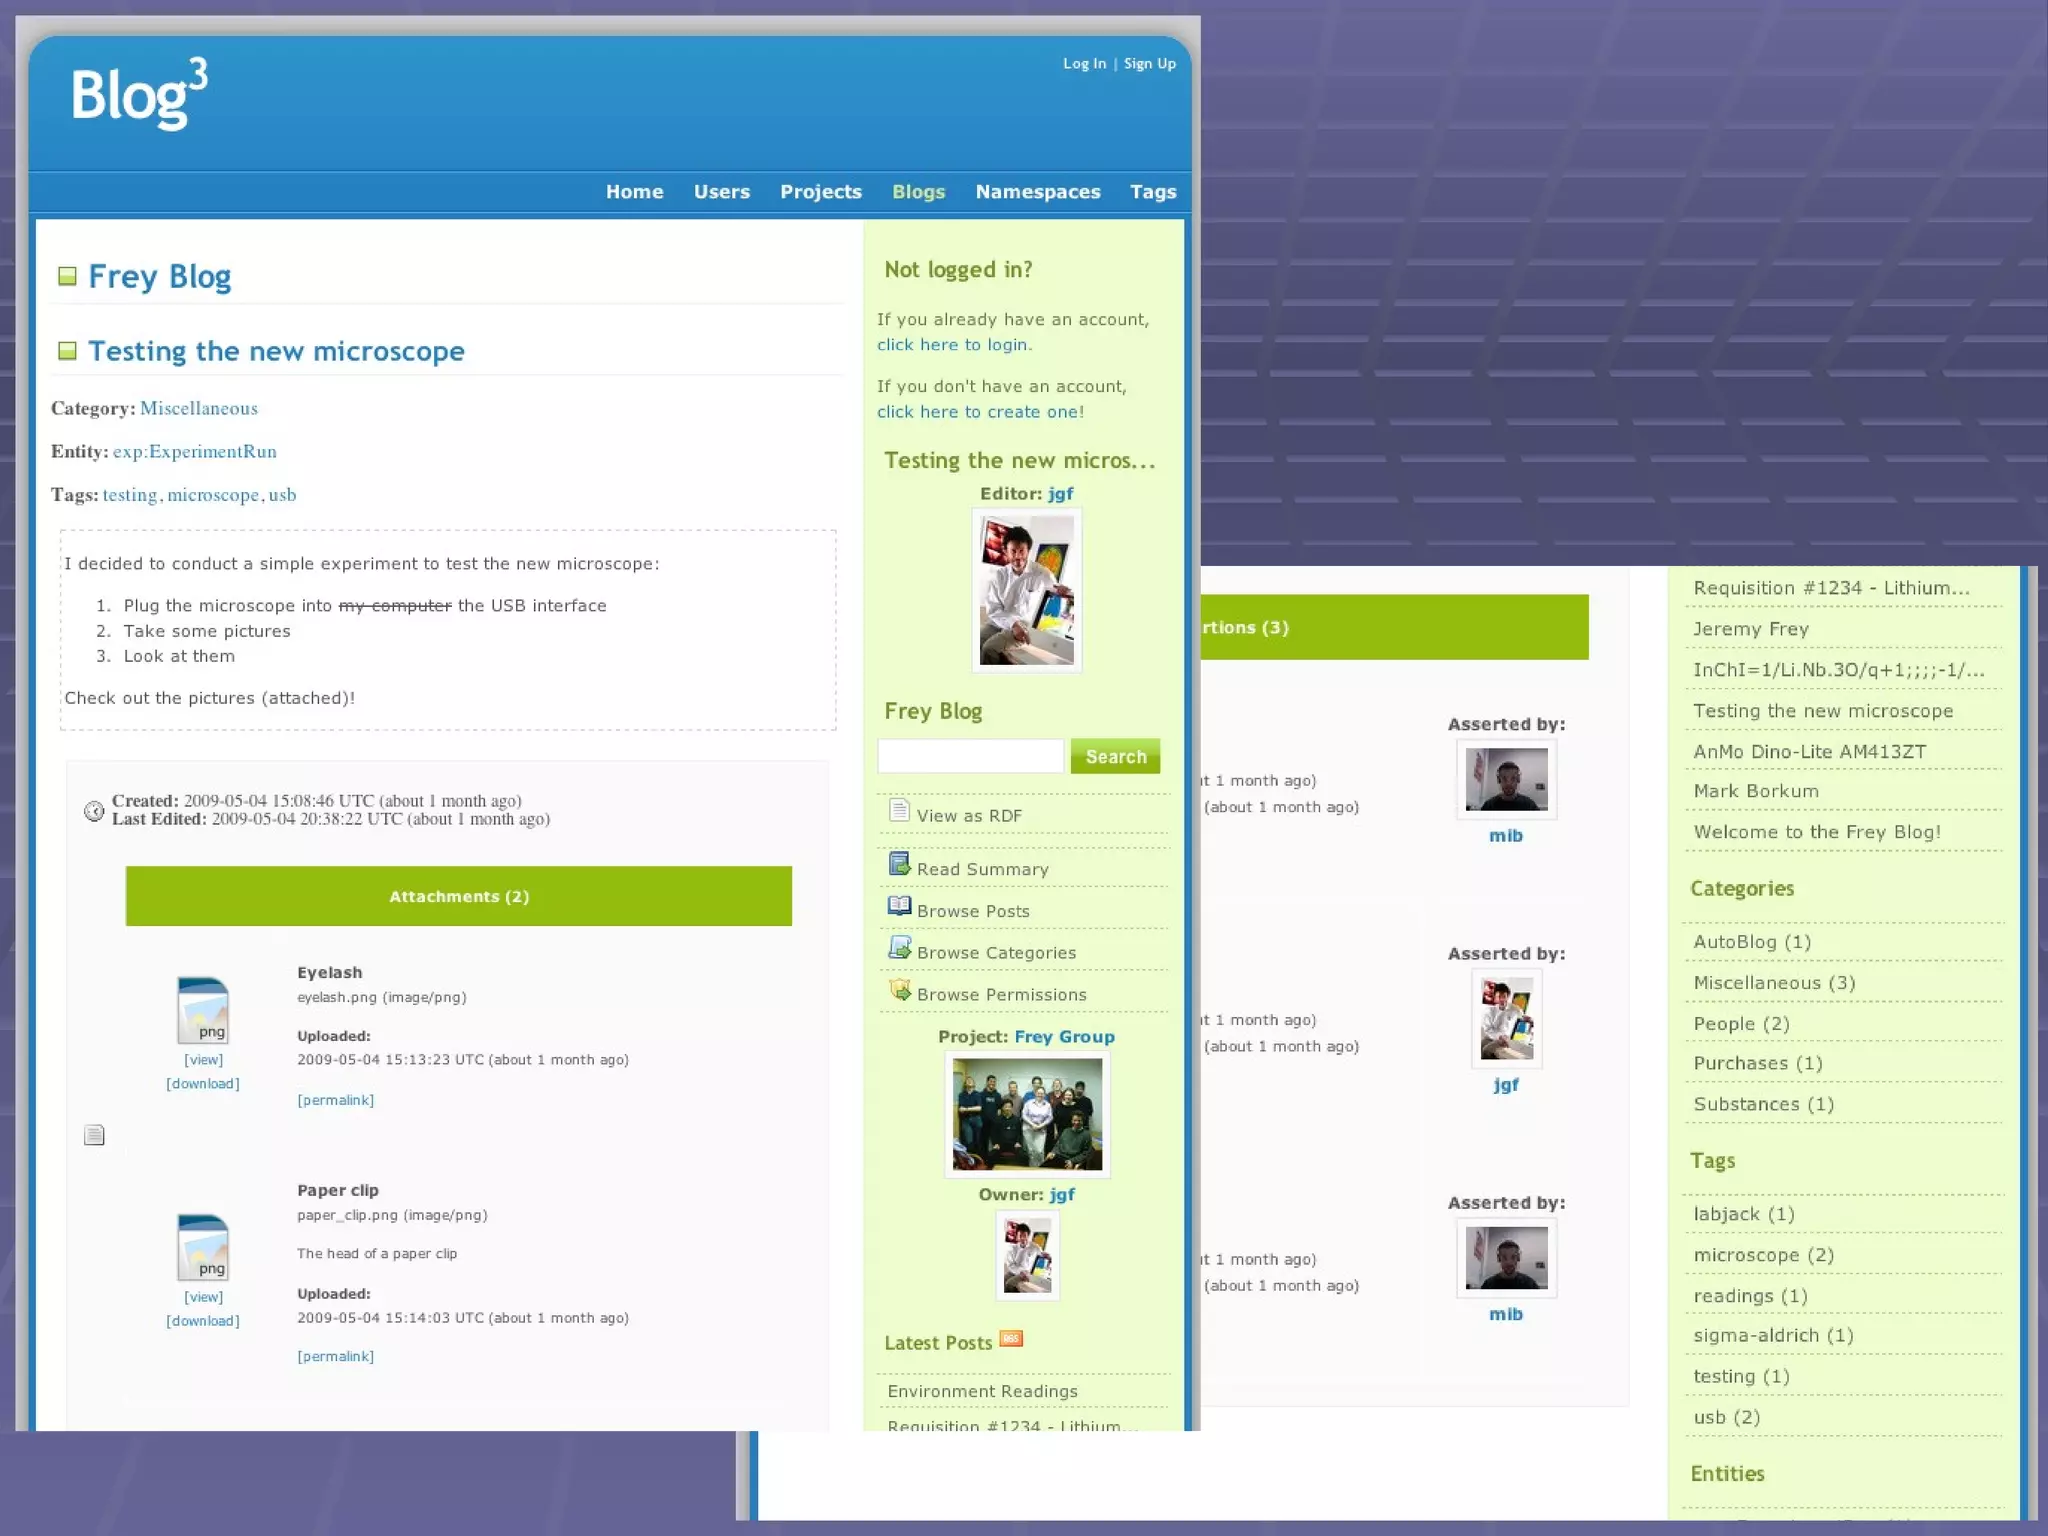Open the Frey Group project photo
The width and height of the screenshot is (2048, 1536).
1027,1114
